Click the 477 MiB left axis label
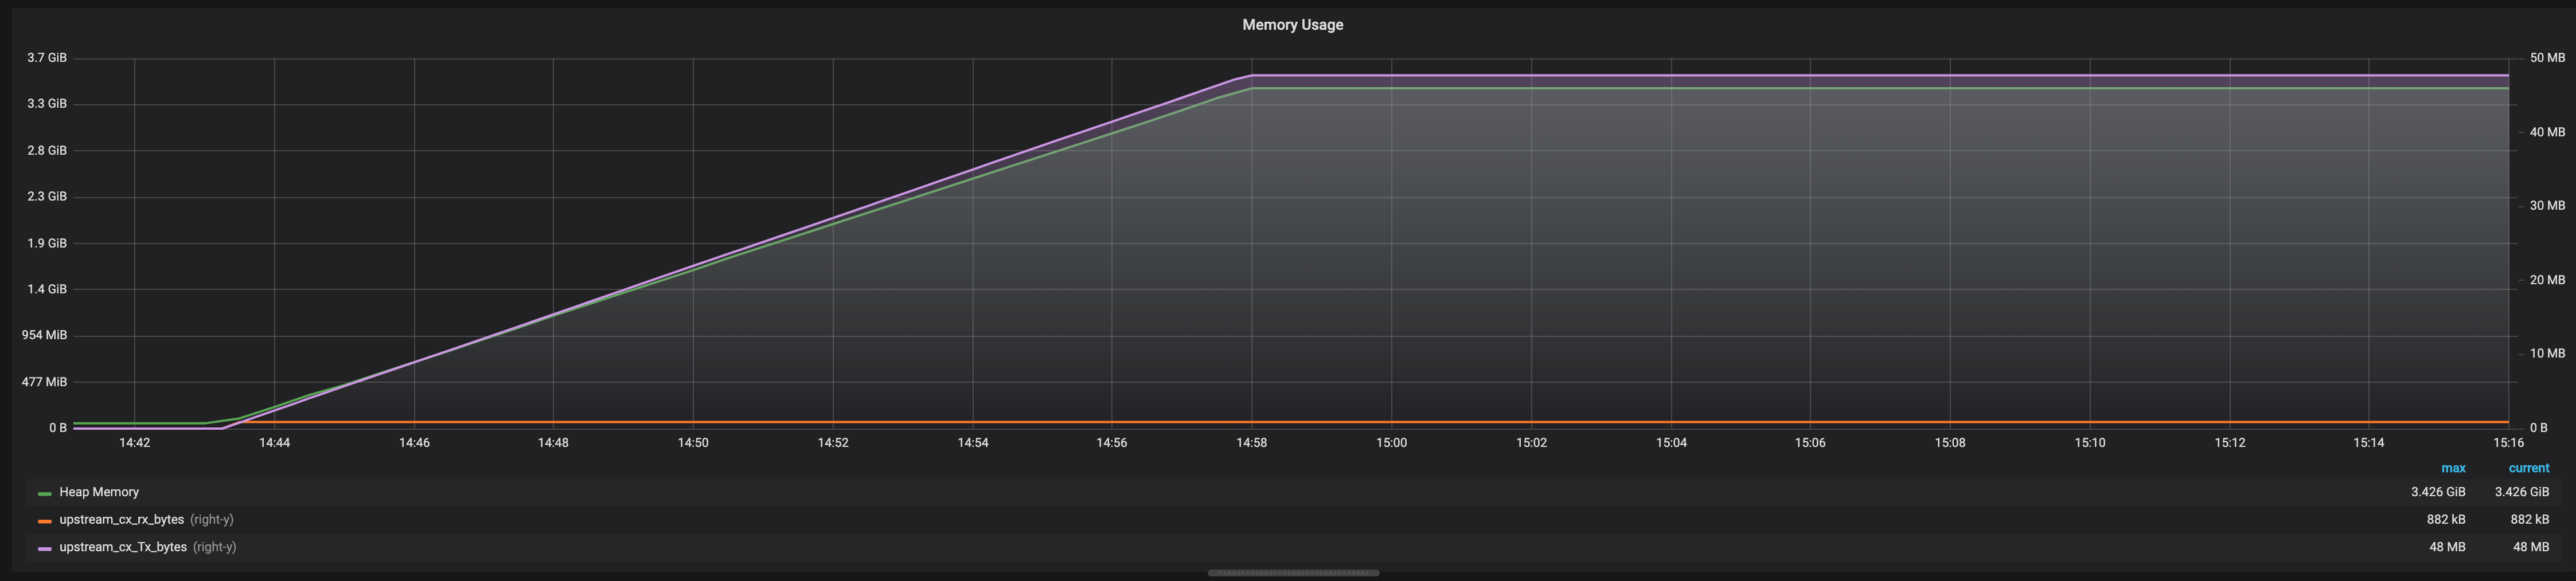The image size is (2576, 581). pyautogui.click(x=45, y=382)
